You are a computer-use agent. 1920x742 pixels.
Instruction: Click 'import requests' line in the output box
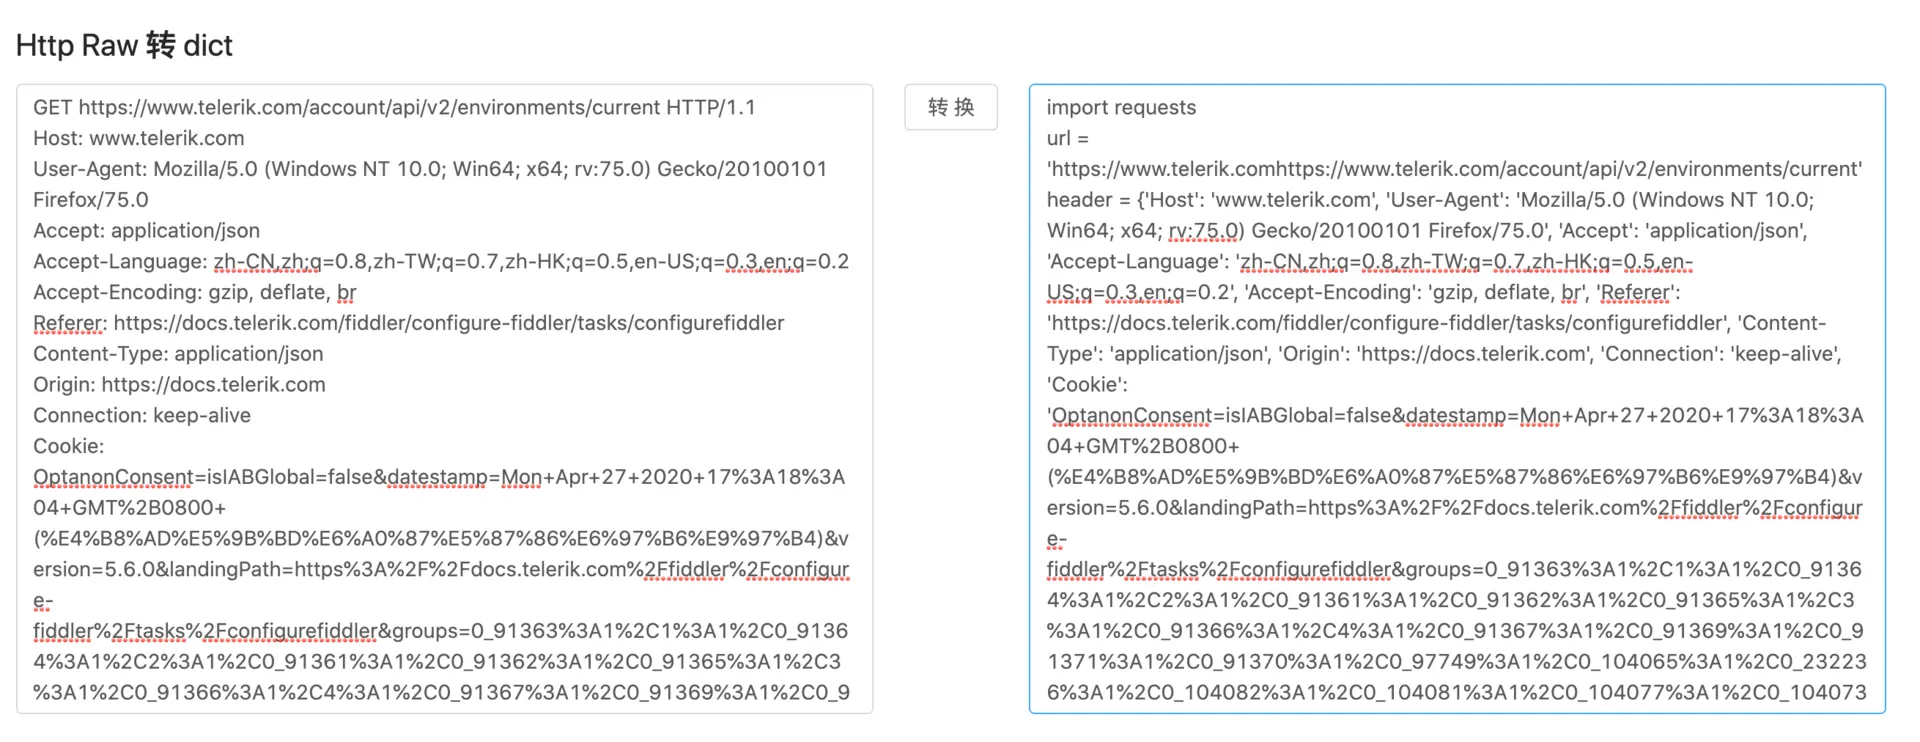pos(1121,107)
